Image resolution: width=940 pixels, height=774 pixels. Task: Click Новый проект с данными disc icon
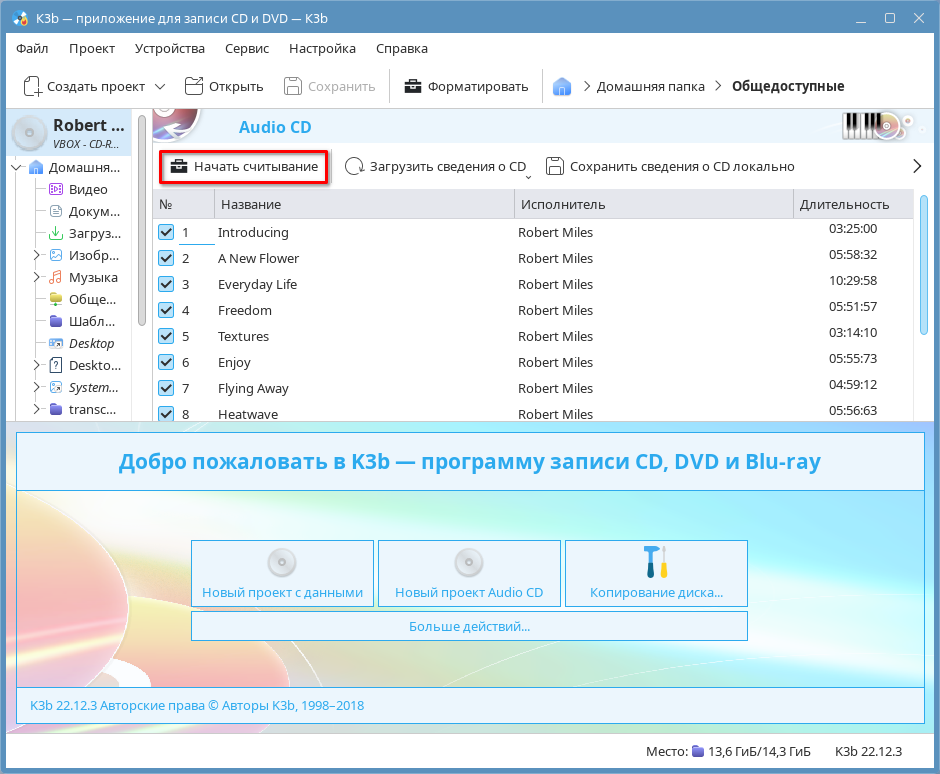pos(282,564)
